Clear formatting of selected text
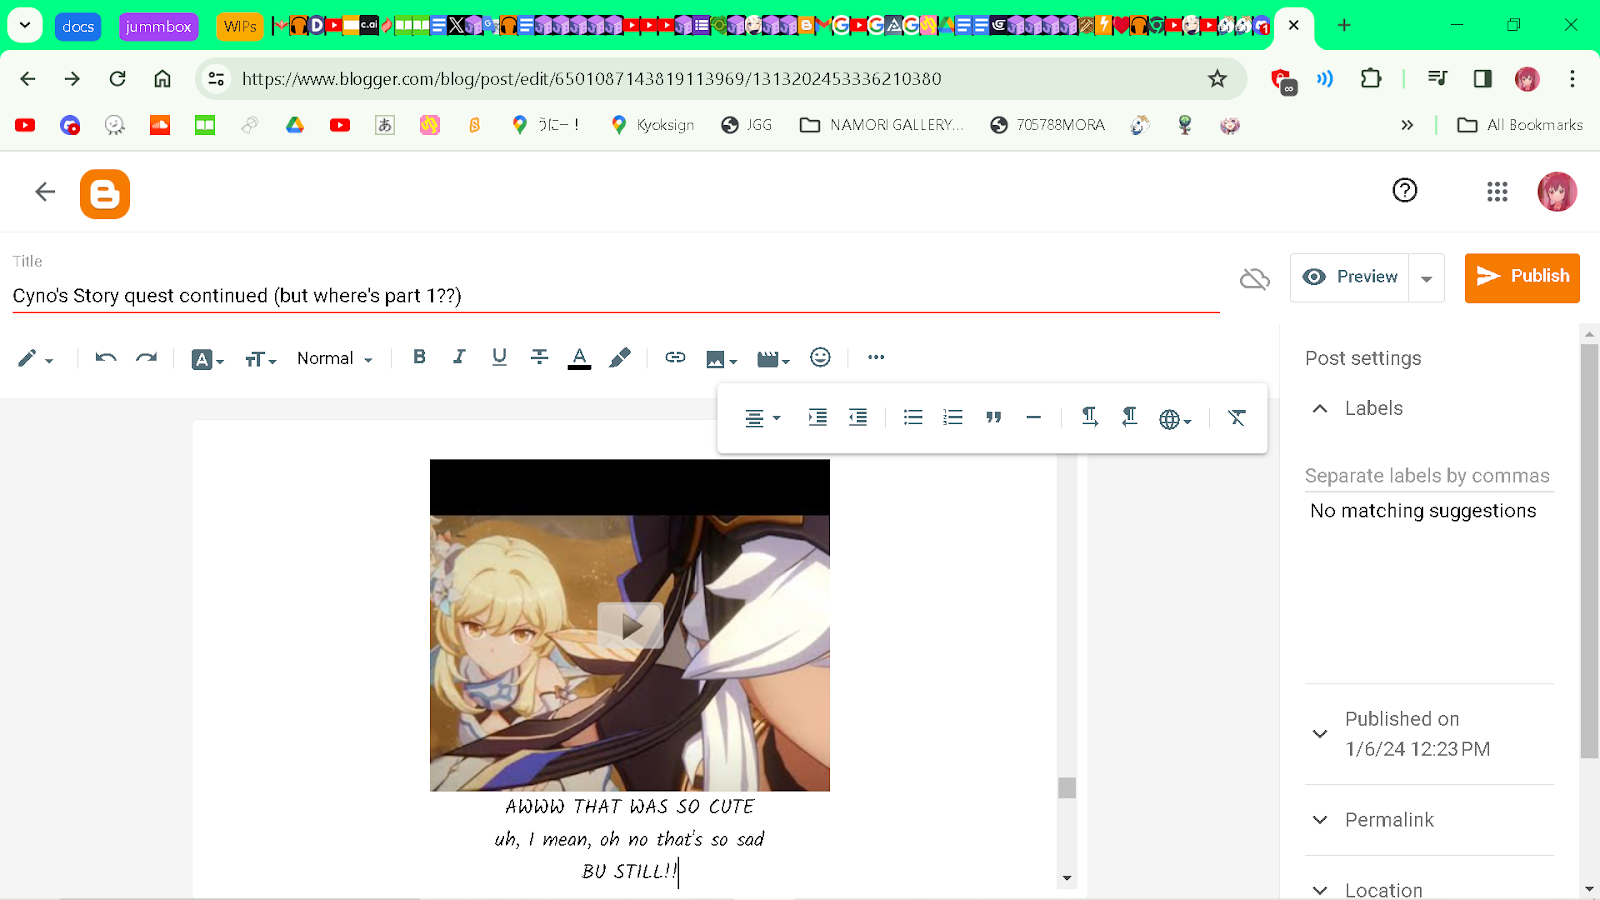The width and height of the screenshot is (1600, 900). pyautogui.click(x=1237, y=417)
